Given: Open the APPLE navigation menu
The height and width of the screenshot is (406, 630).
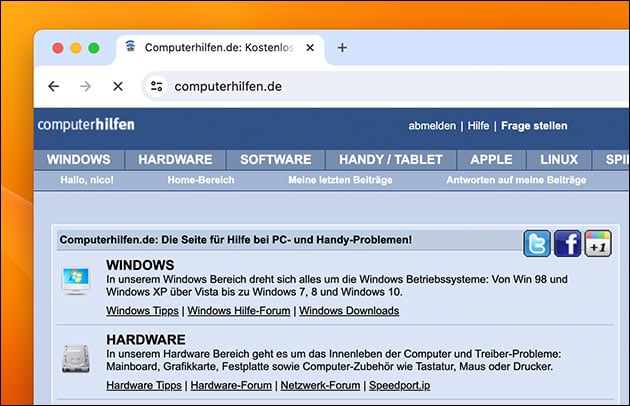Looking at the screenshot, I should (x=491, y=160).
